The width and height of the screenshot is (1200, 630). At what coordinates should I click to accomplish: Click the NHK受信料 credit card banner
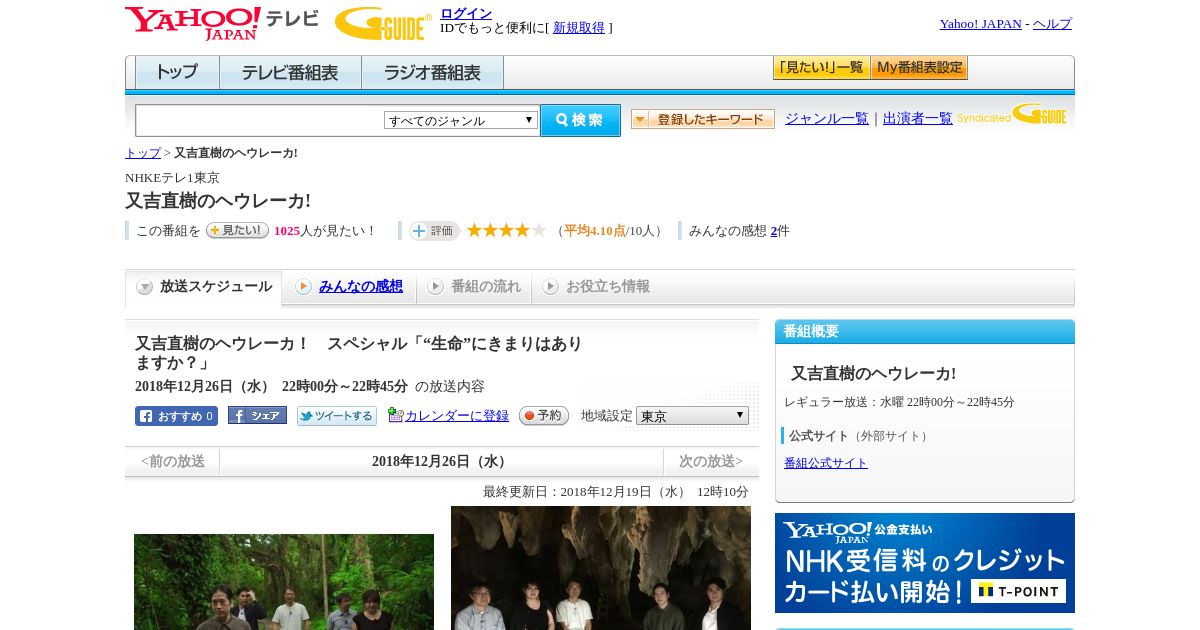[925, 563]
